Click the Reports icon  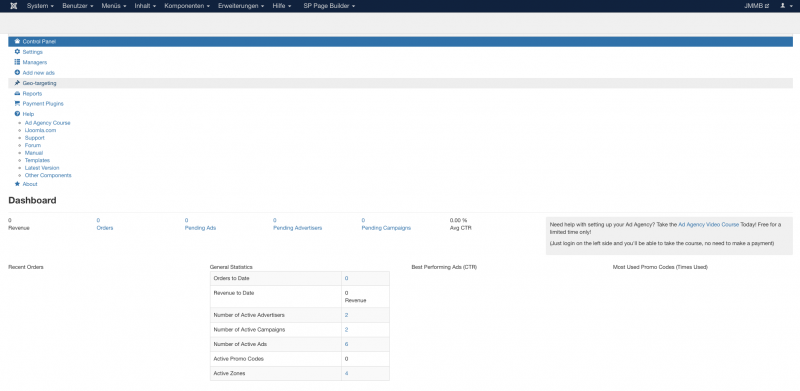coord(17,93)
